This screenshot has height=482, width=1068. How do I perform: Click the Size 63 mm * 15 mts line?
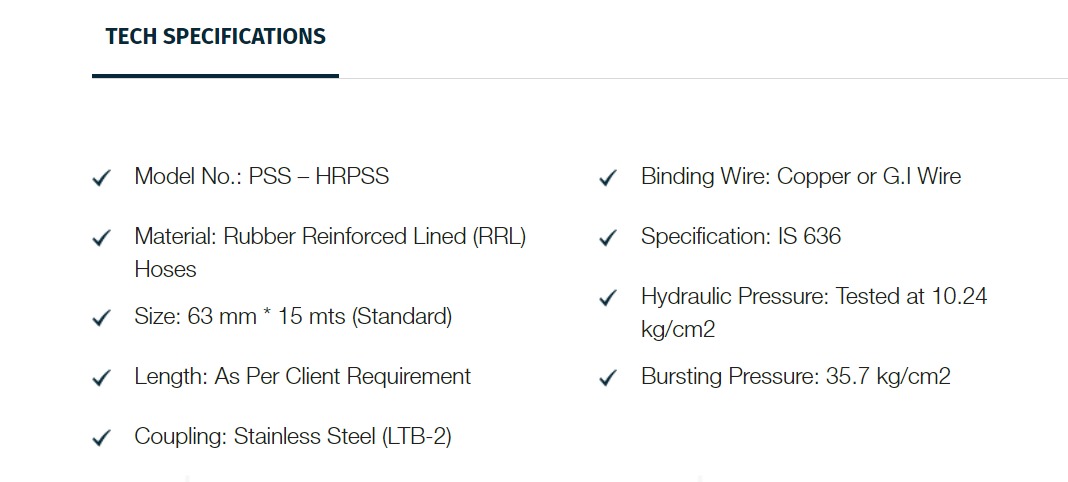click(x=293, y=317)
